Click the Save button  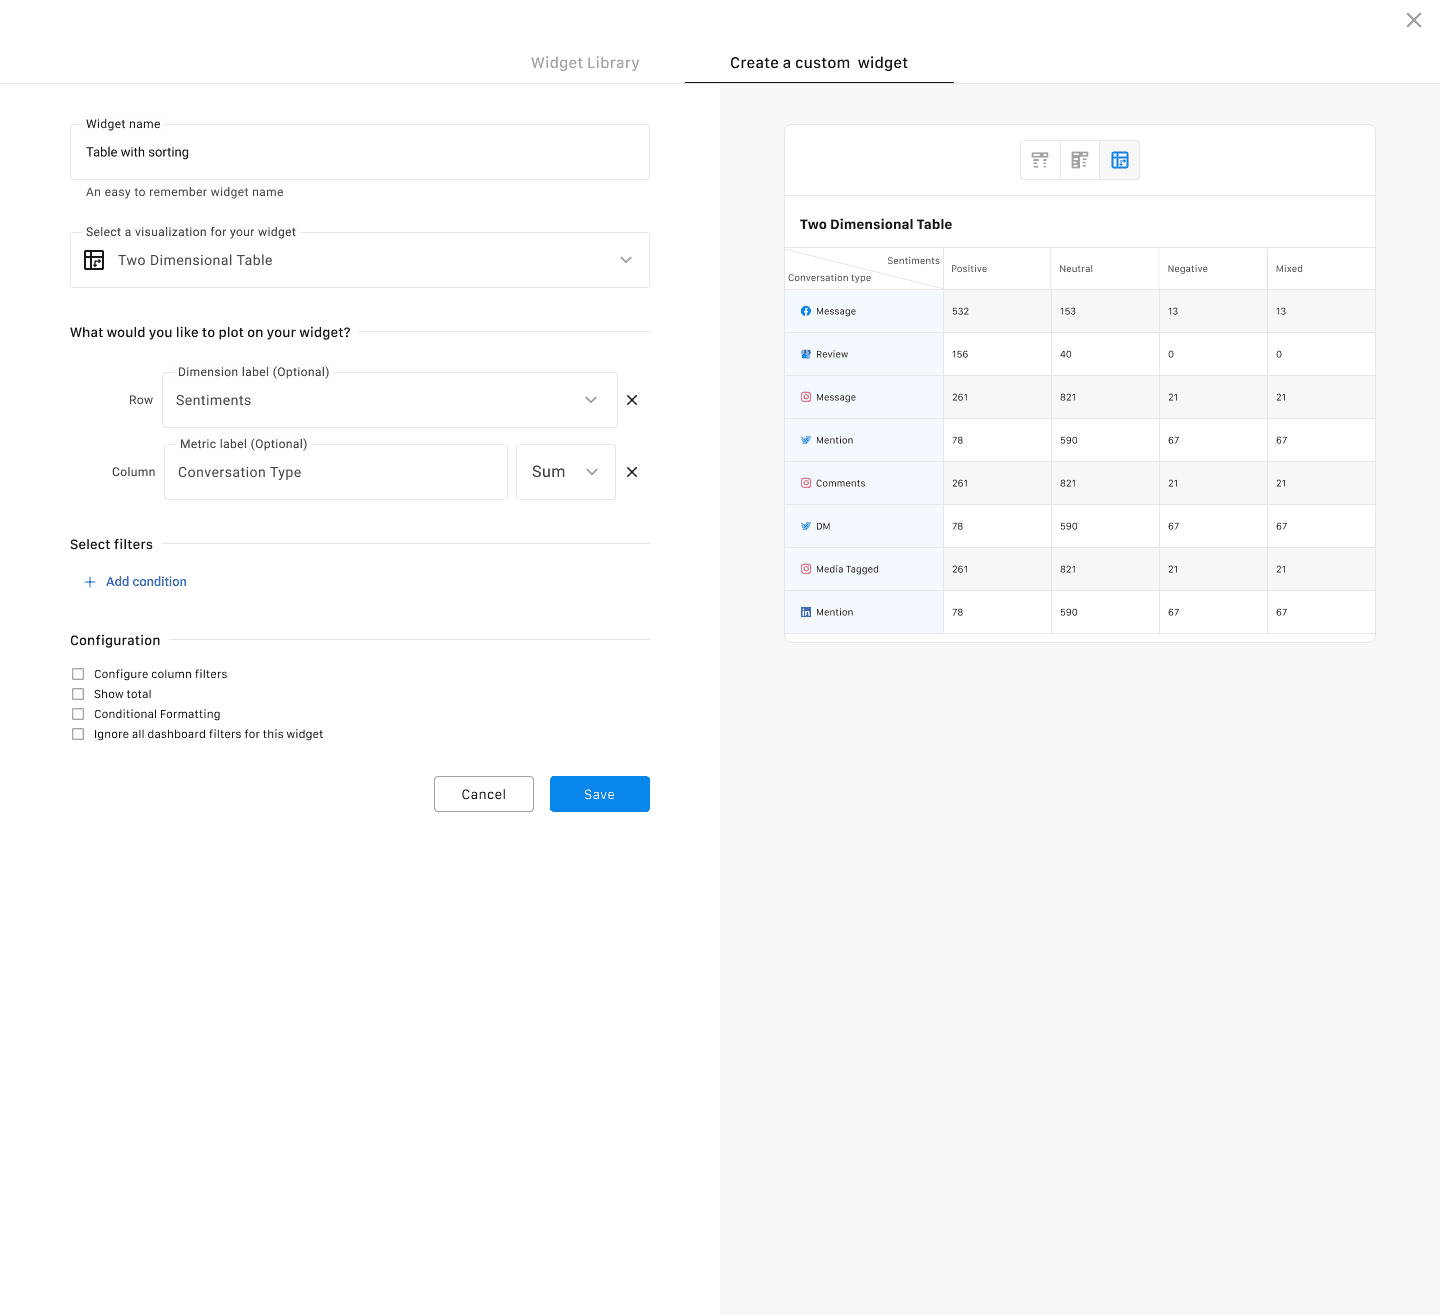(599, 794)
